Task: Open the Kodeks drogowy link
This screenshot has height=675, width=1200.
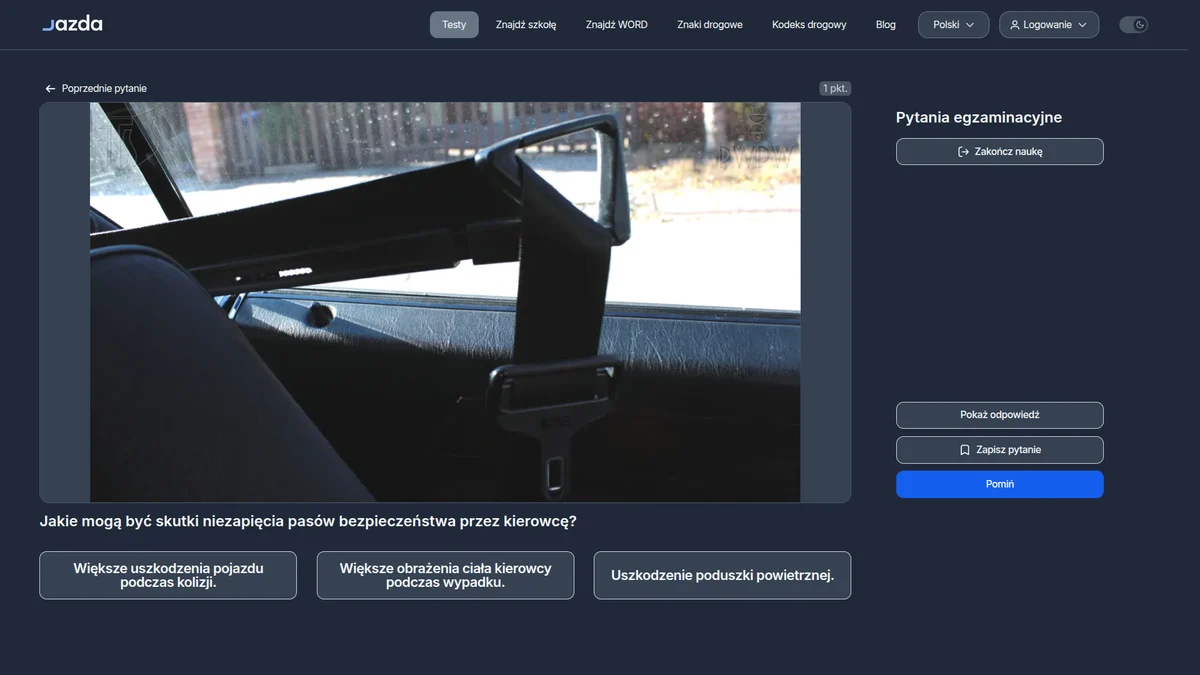Action: point(809,25)
